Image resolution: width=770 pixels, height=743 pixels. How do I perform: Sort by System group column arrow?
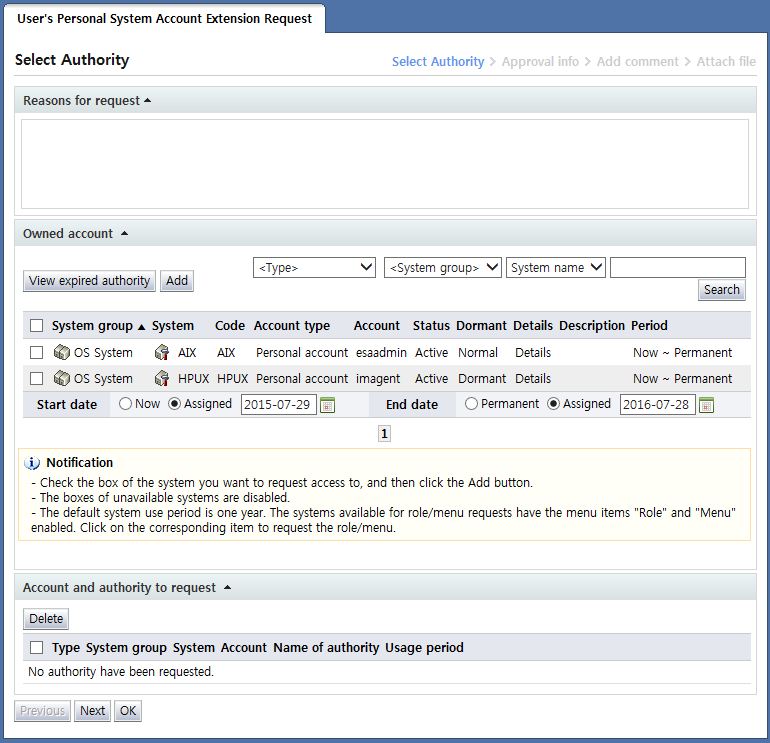point(141,326)
